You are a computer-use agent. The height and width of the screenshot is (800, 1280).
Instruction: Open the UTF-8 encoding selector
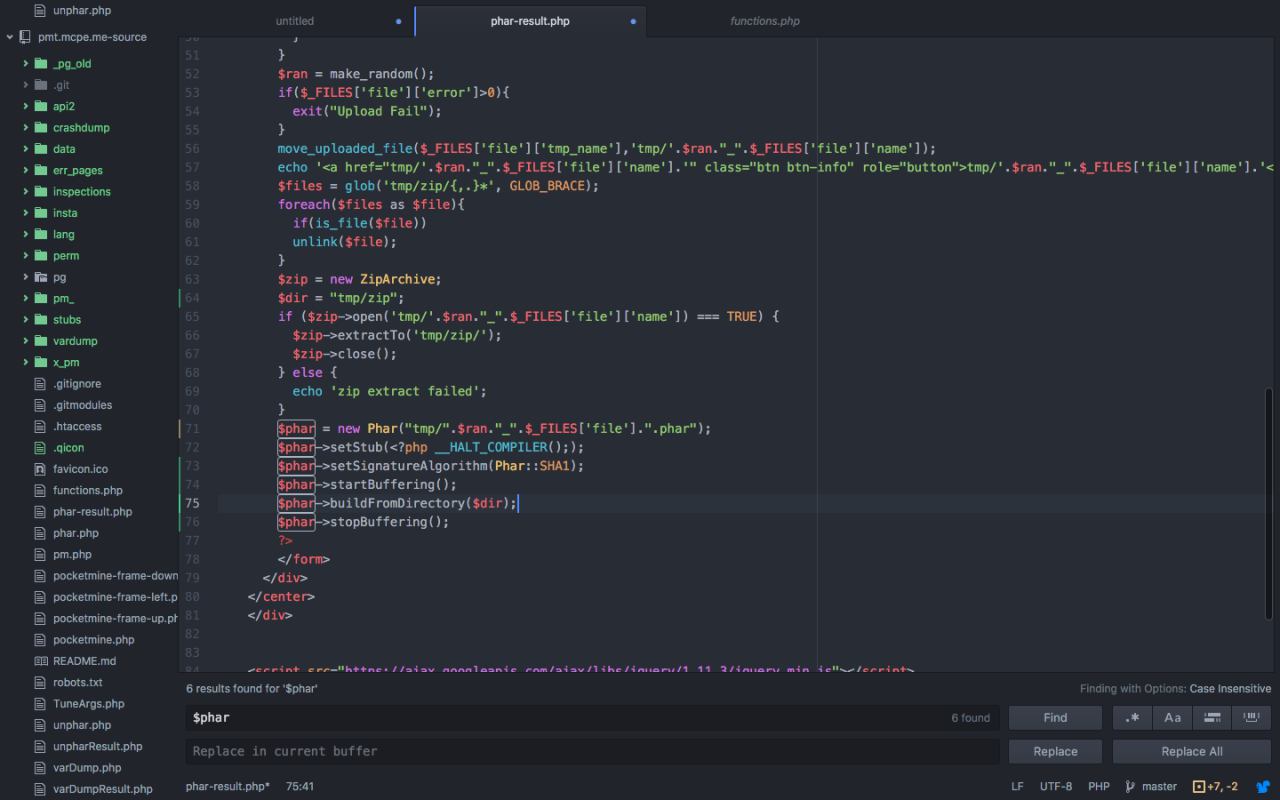[1056, 787]
